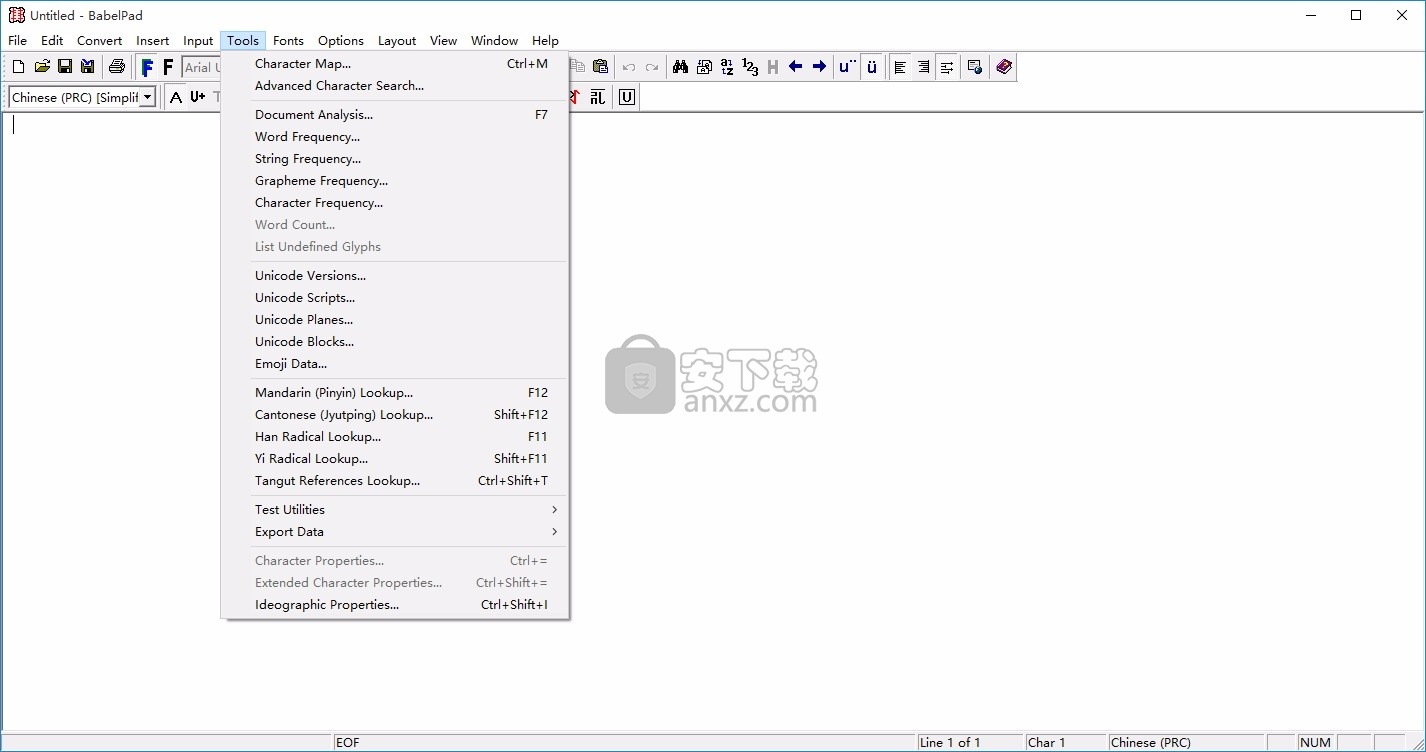Open the View menu
Viewport: 1426px width, 752px height.
[x=443, y=41]
